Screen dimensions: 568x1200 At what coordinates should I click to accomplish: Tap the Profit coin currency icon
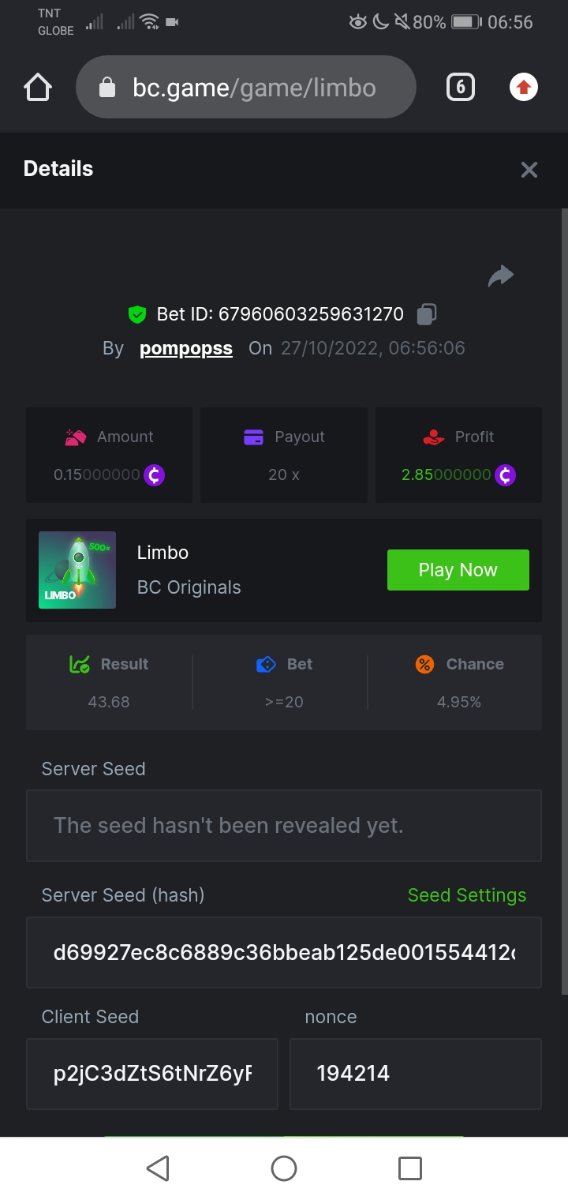point(506,475)
